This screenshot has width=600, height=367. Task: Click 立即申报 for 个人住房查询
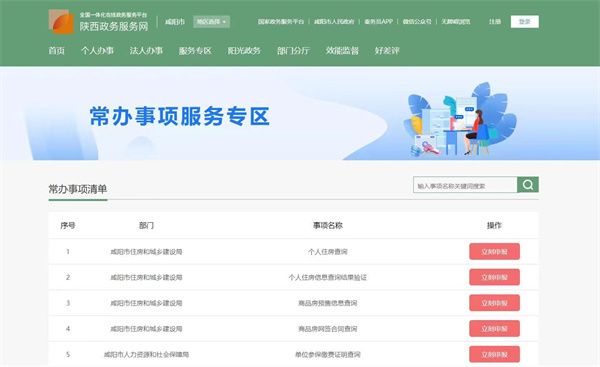494,251
